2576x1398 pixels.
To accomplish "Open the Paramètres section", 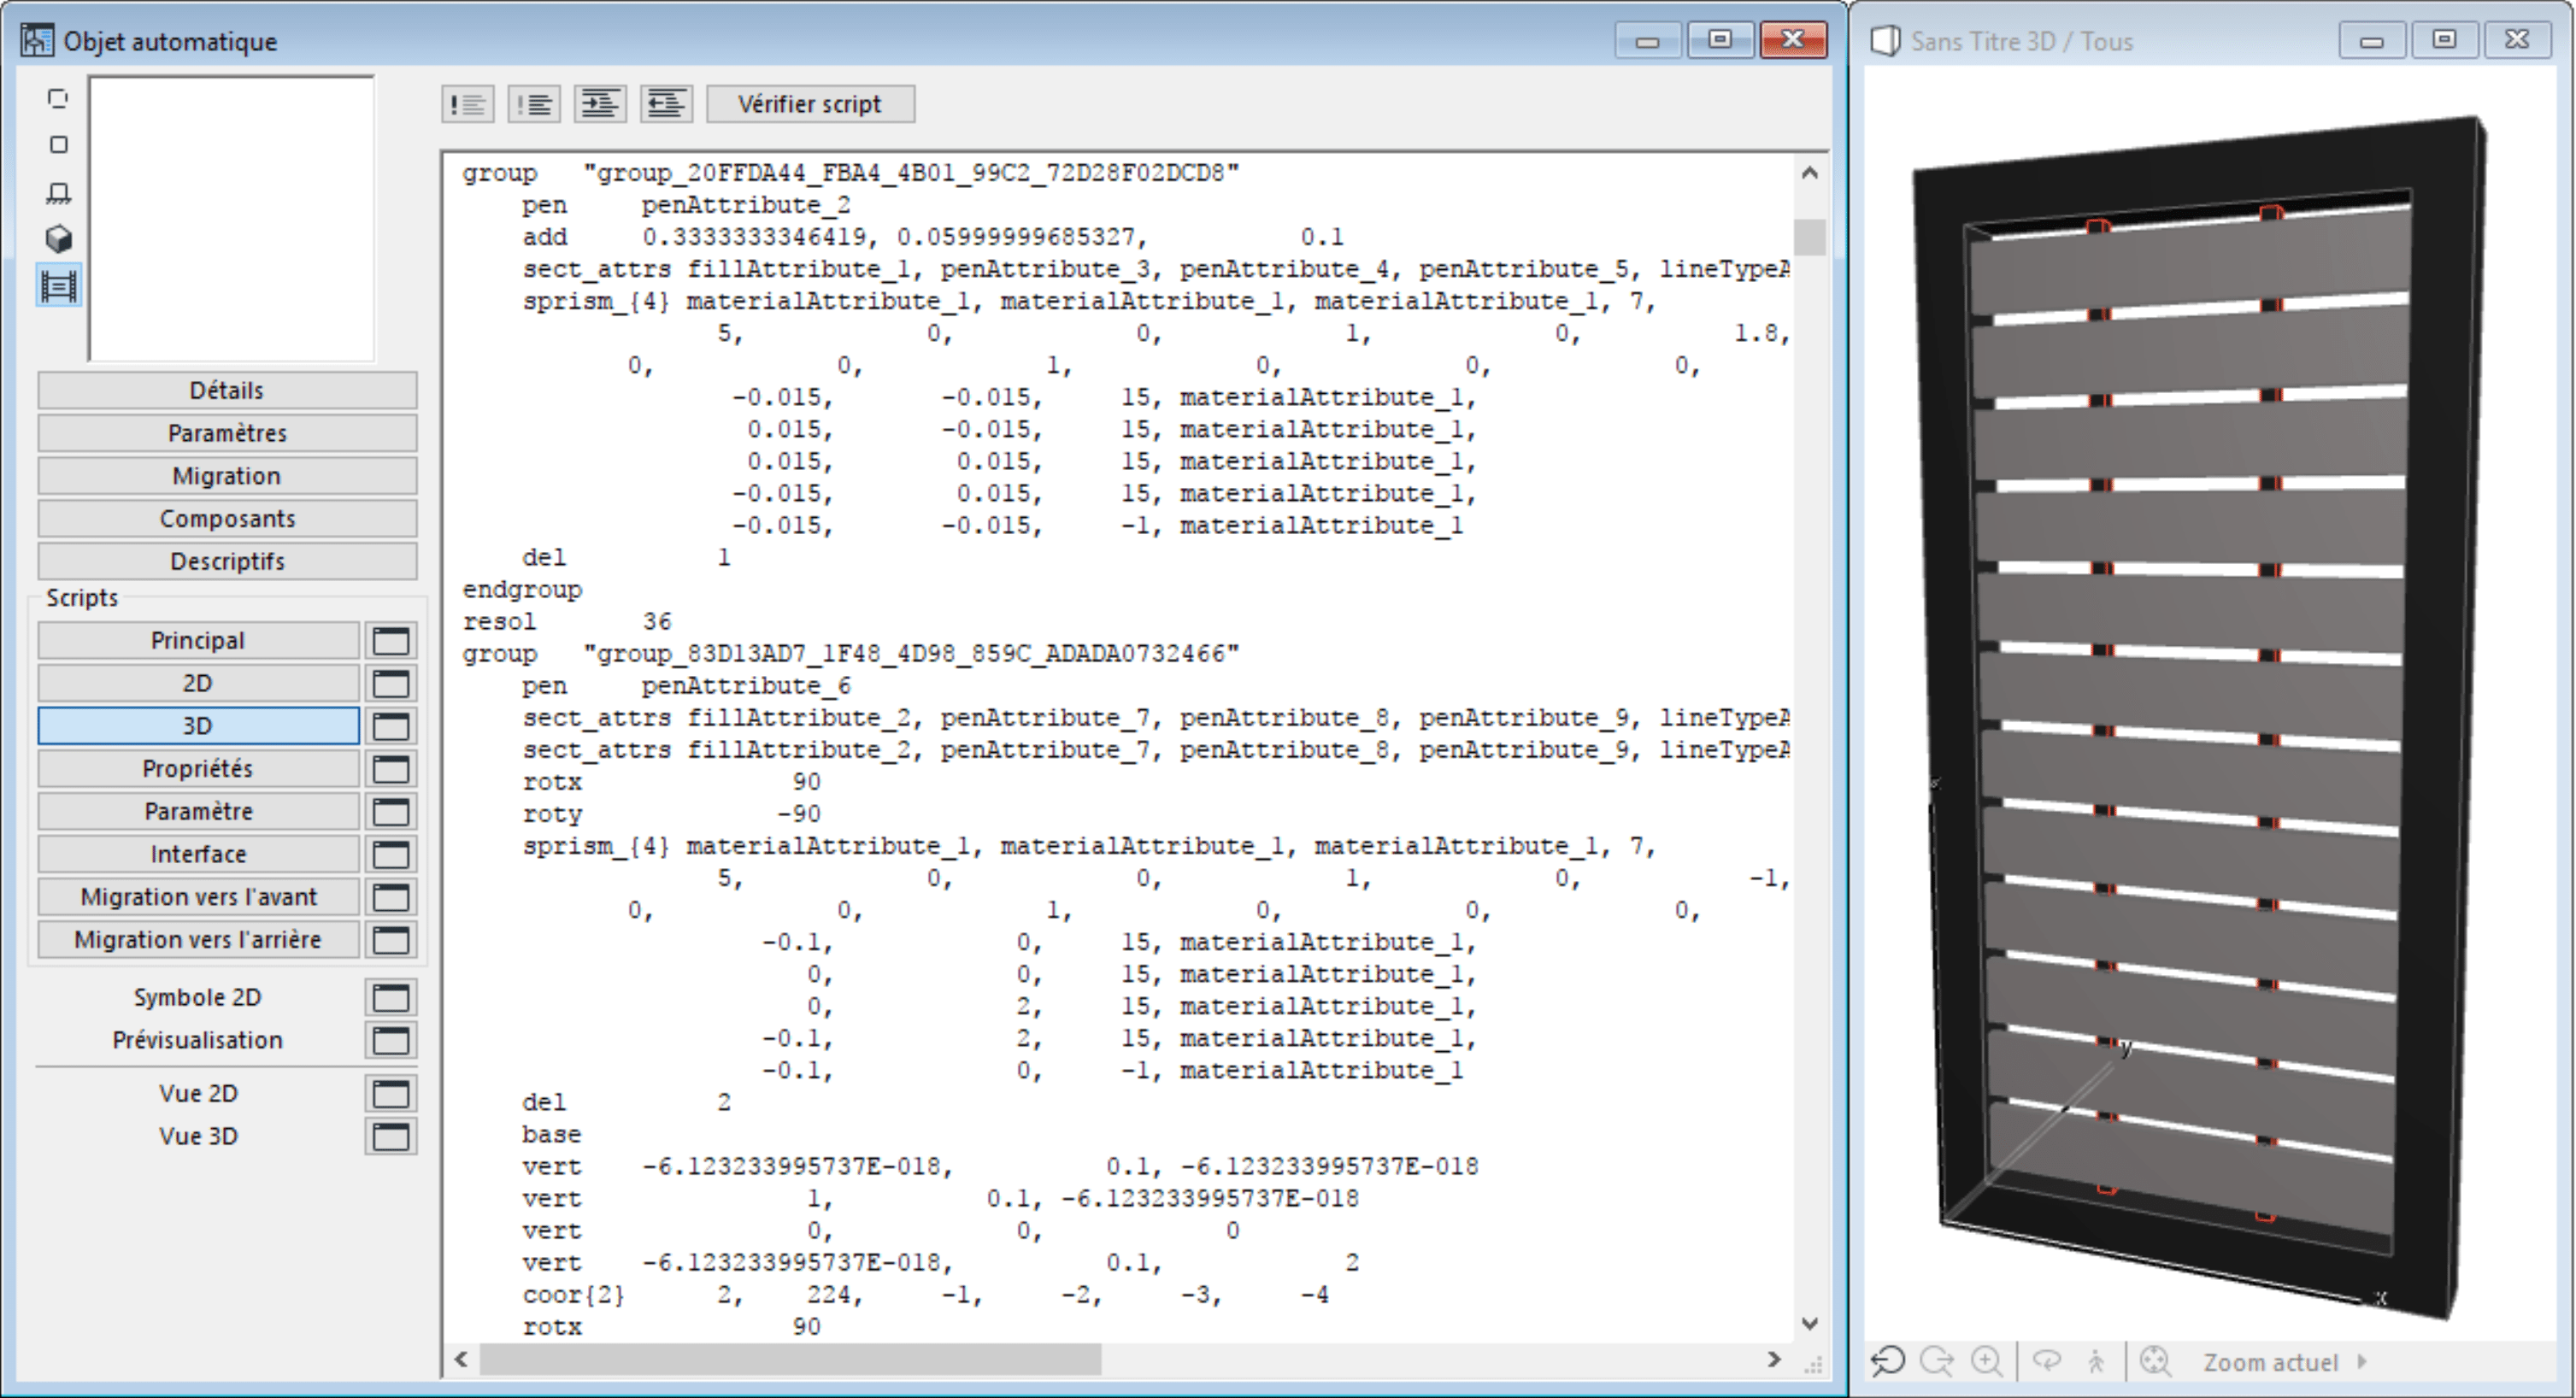I will pyautogui.click(x=227, y=433).
